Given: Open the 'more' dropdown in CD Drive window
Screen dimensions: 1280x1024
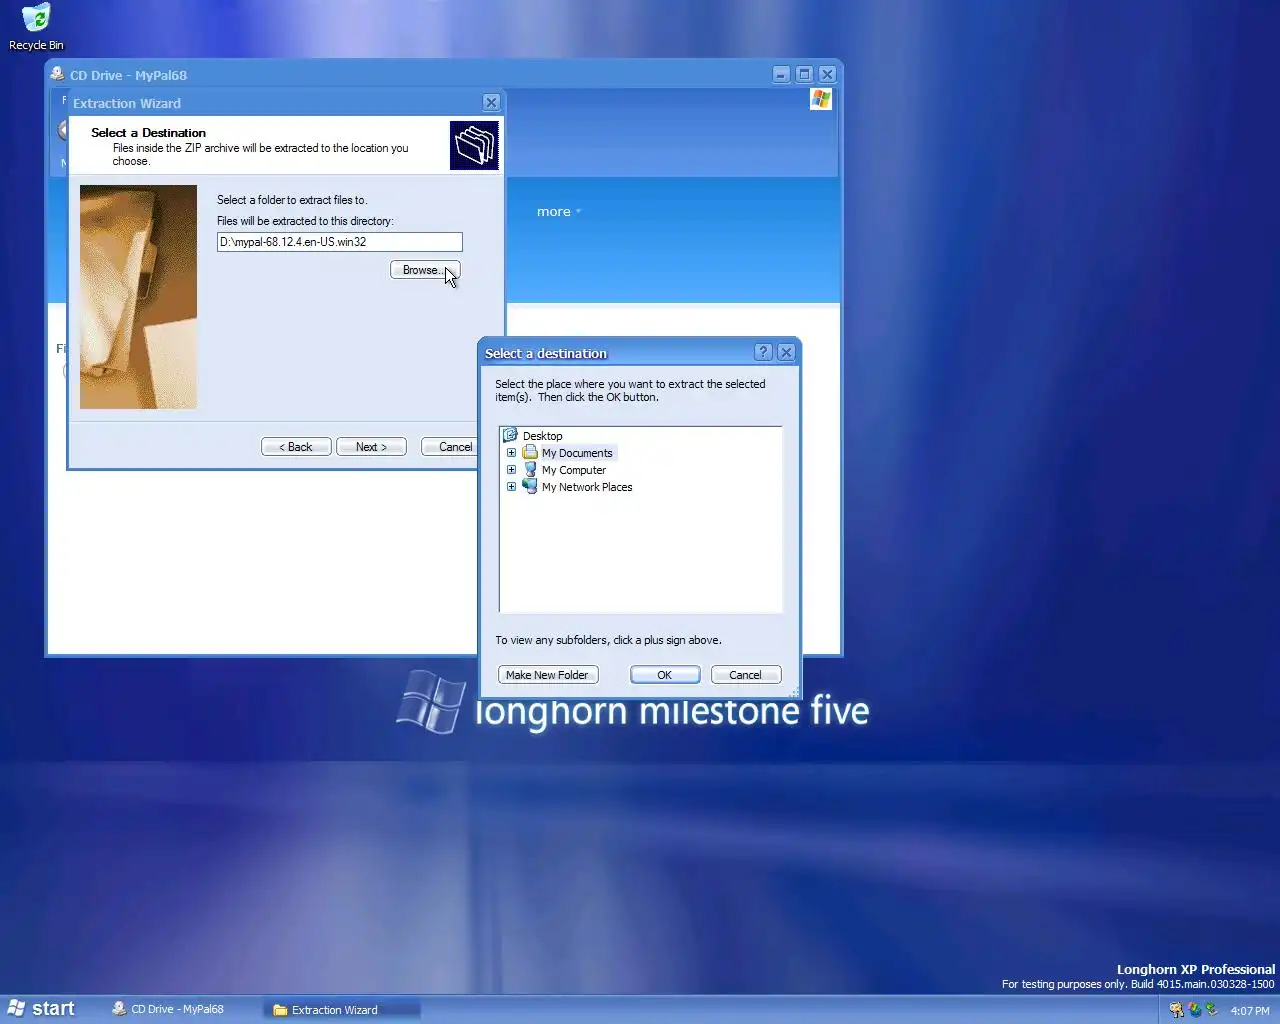Looking at the screenshot, I should coord(559,212).
